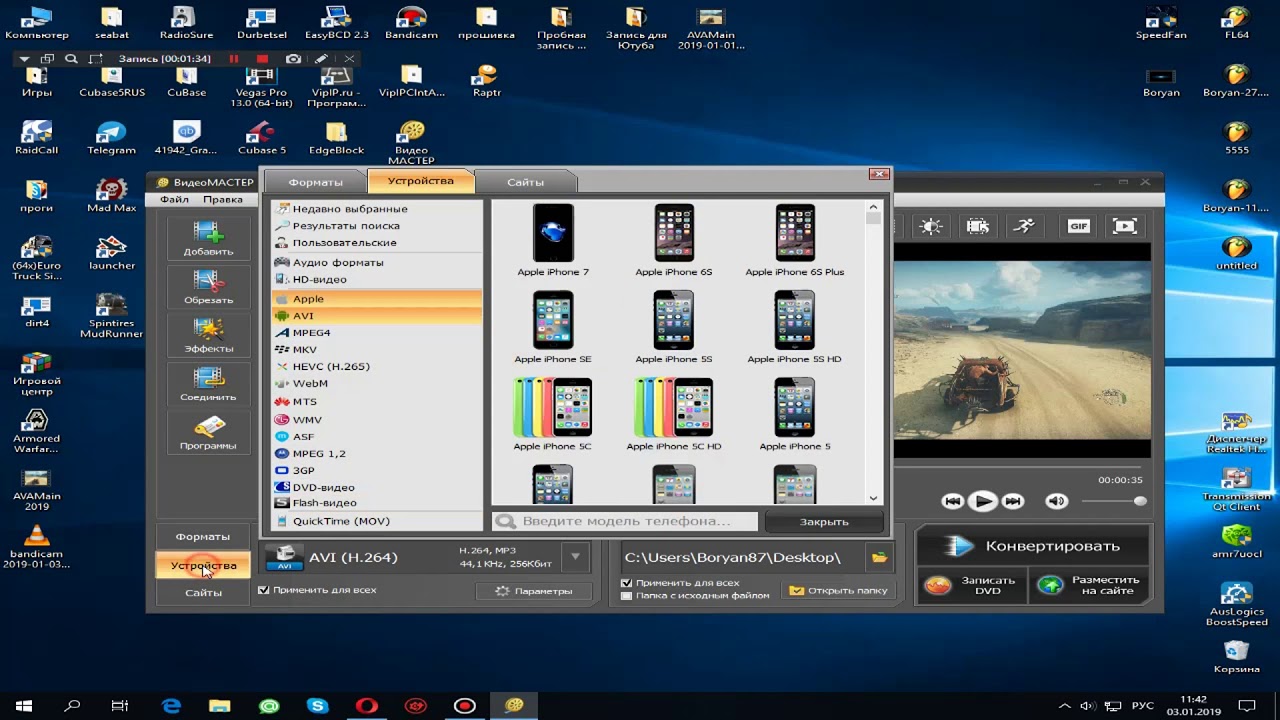Open the Правка menu
Viewport: 1280px width, 720px height.
[x=222, y=199]
